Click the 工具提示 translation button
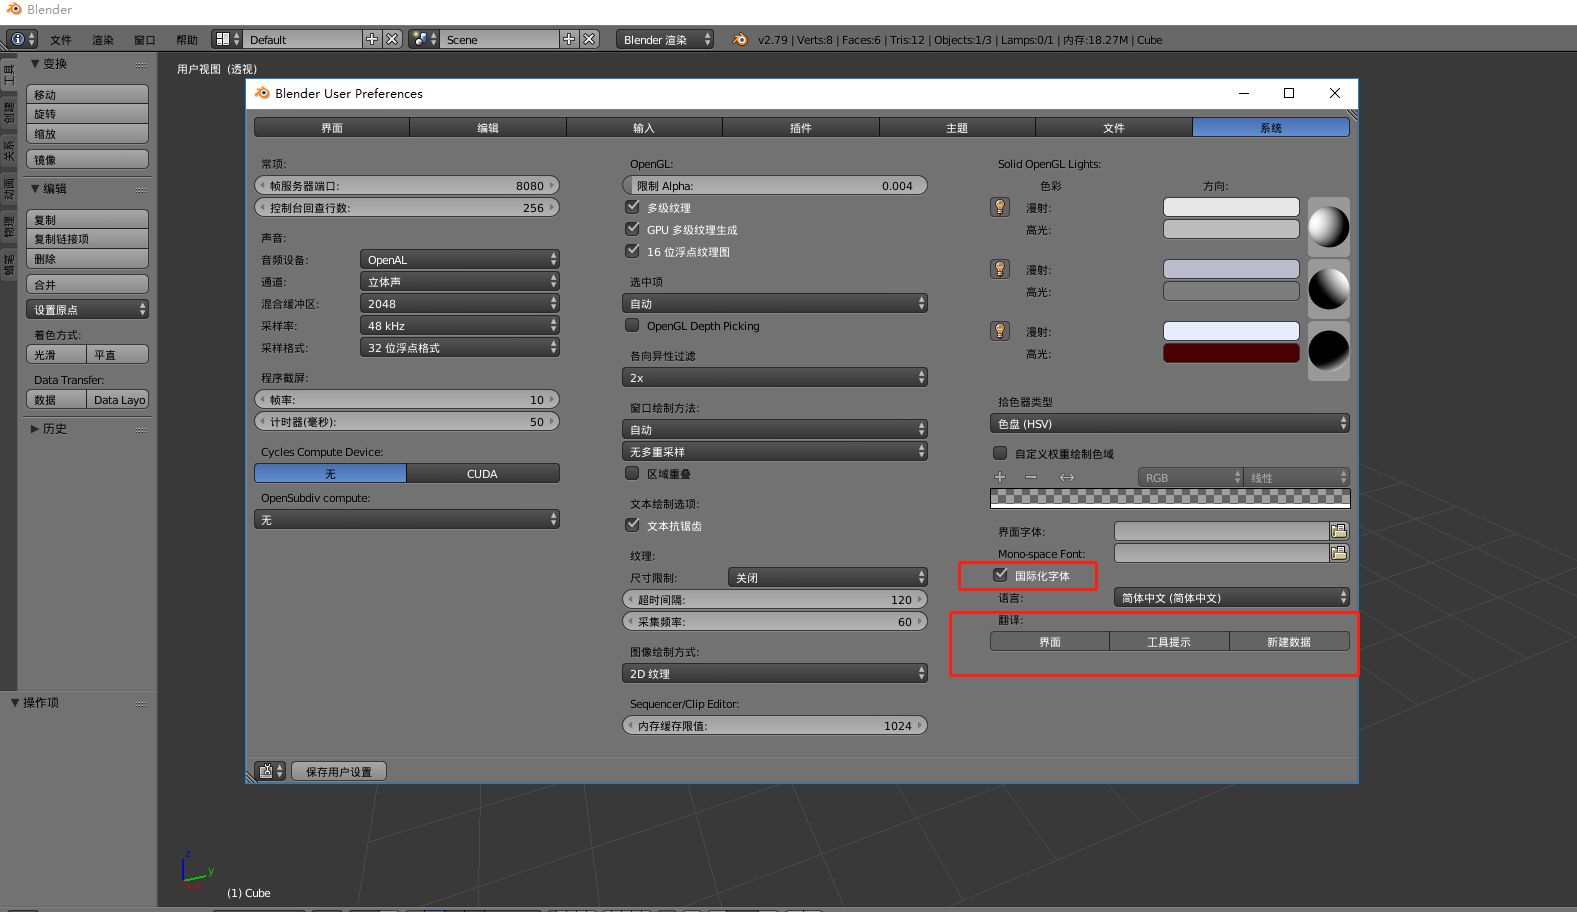 [1169, 641]
